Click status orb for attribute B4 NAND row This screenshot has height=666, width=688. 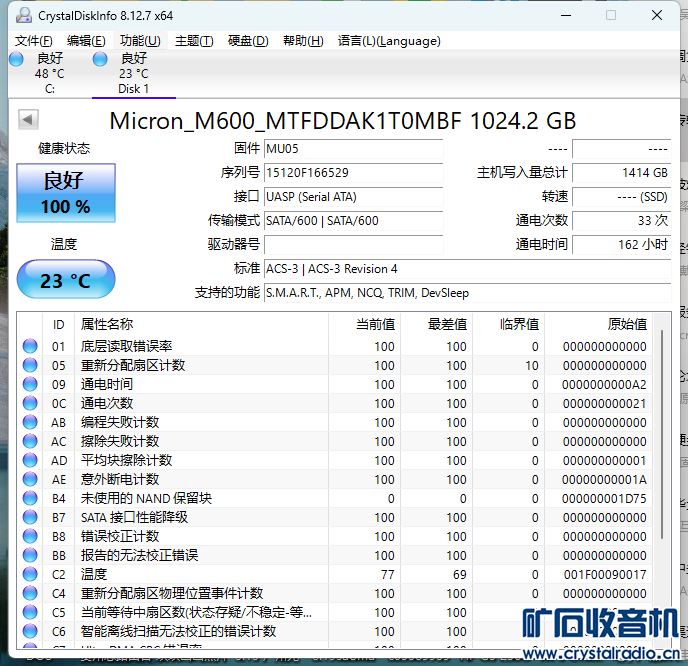[x=30, y=499]
